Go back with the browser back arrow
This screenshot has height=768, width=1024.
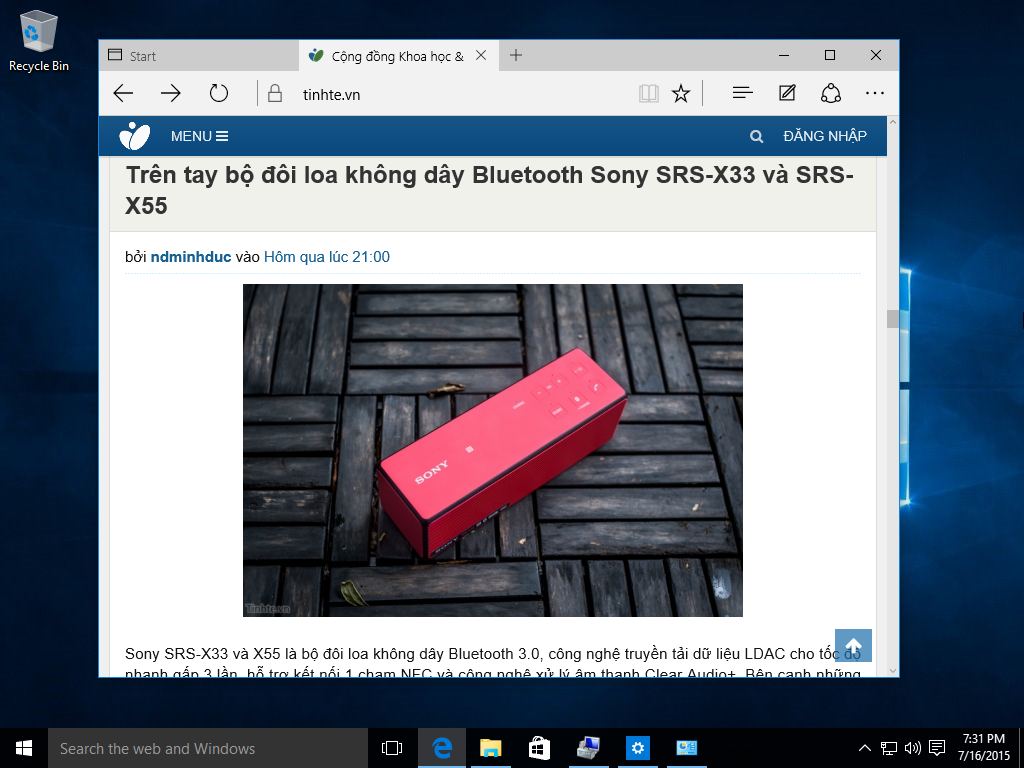(123, 93)
